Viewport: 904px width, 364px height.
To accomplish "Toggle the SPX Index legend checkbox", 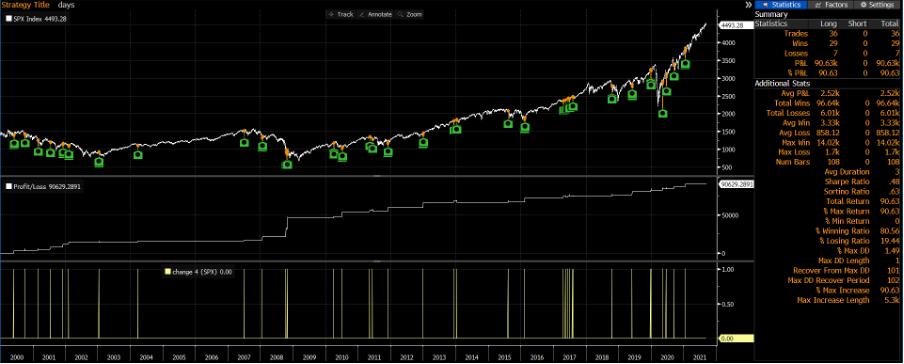I will tap(9, 18).
